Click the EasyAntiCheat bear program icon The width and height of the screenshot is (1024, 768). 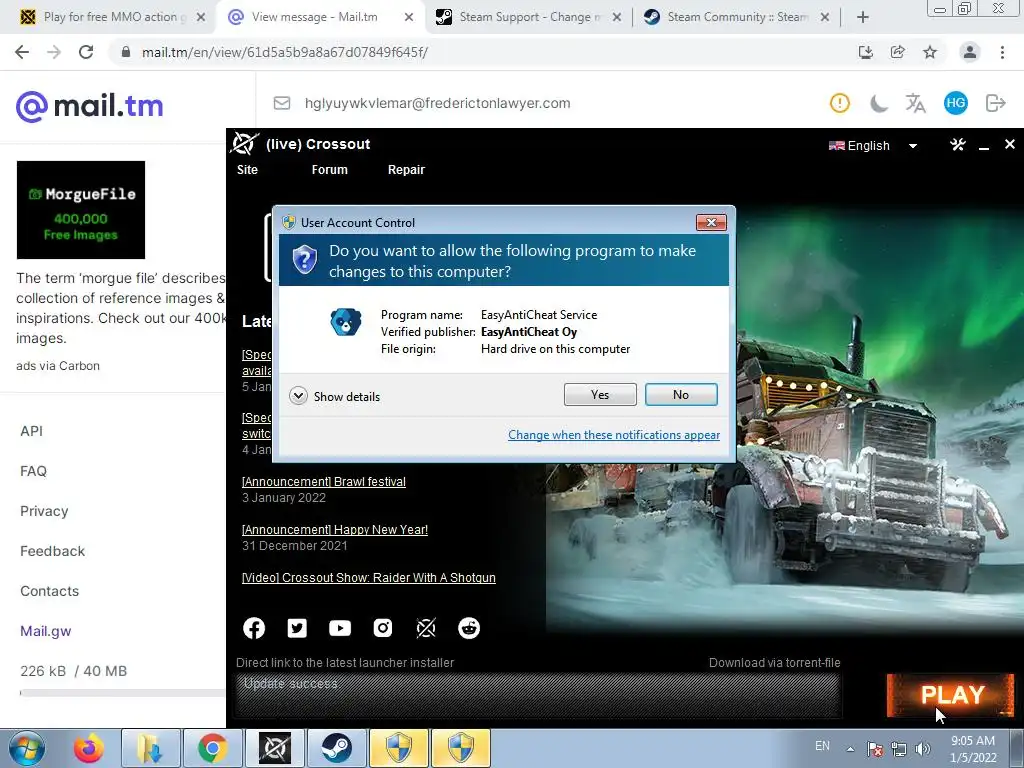pos(345,323)
